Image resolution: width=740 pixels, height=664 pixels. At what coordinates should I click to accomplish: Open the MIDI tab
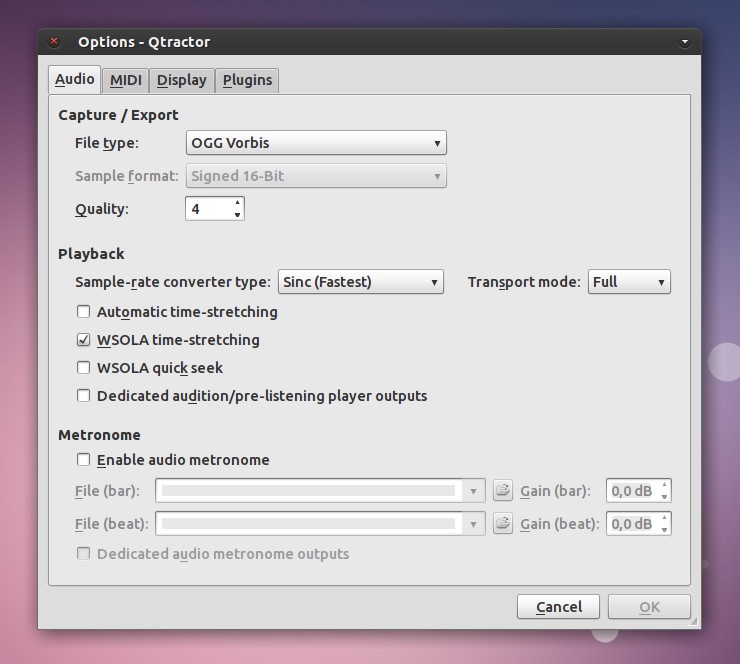pos(126,80)
